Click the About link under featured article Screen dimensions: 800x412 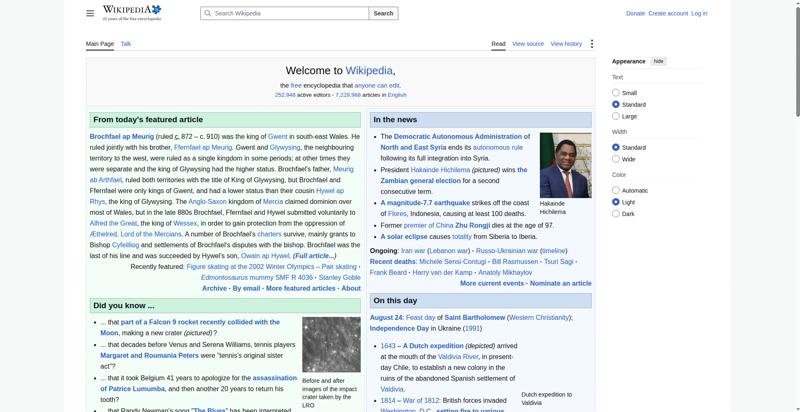[x=351, y=288]
